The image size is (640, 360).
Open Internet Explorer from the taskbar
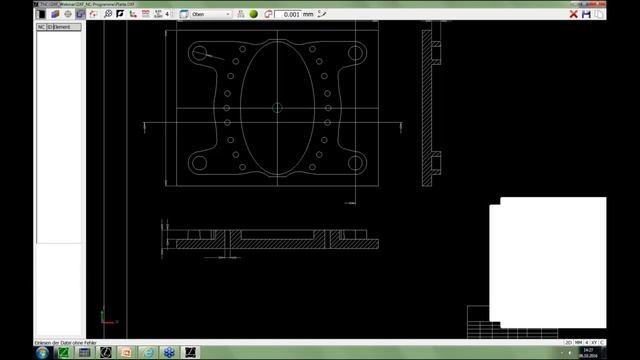point(148,353)
